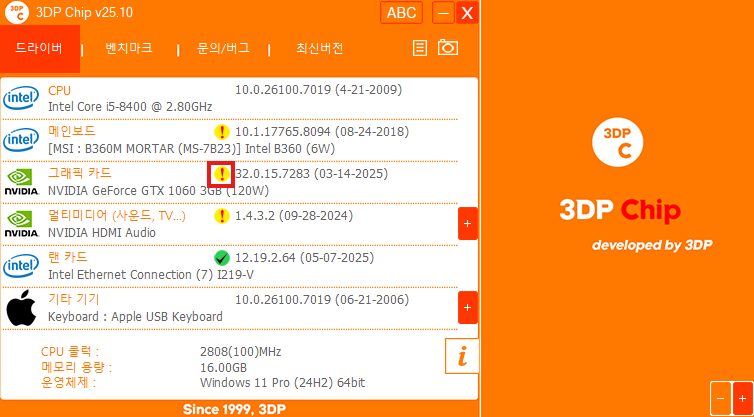Click 'Intel Ethernet Connection (7) I219-V' text

pyautogui.click(x=151, y=275)
